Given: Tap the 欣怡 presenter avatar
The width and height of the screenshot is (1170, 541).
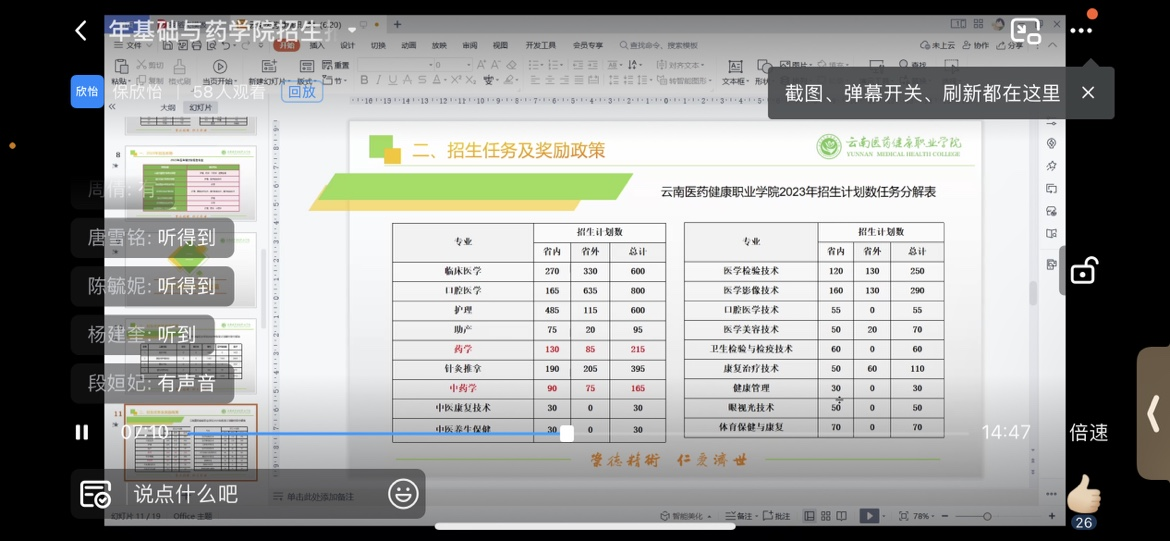Looking at the screenshot, I should [87, 92].
